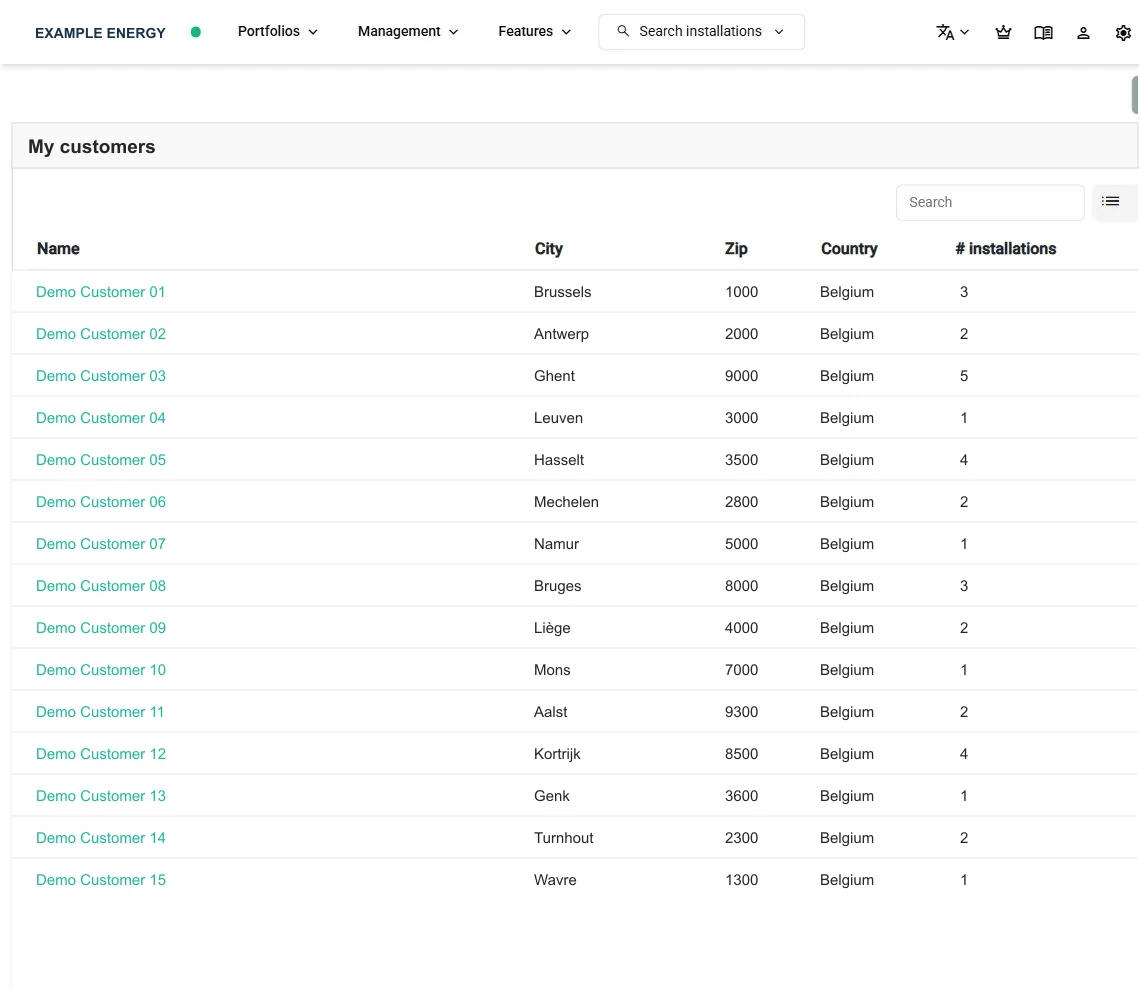This screenshot has width=1140, height=990.
Task: Expand the language chevron arrow
Action: tap(965, 32)
